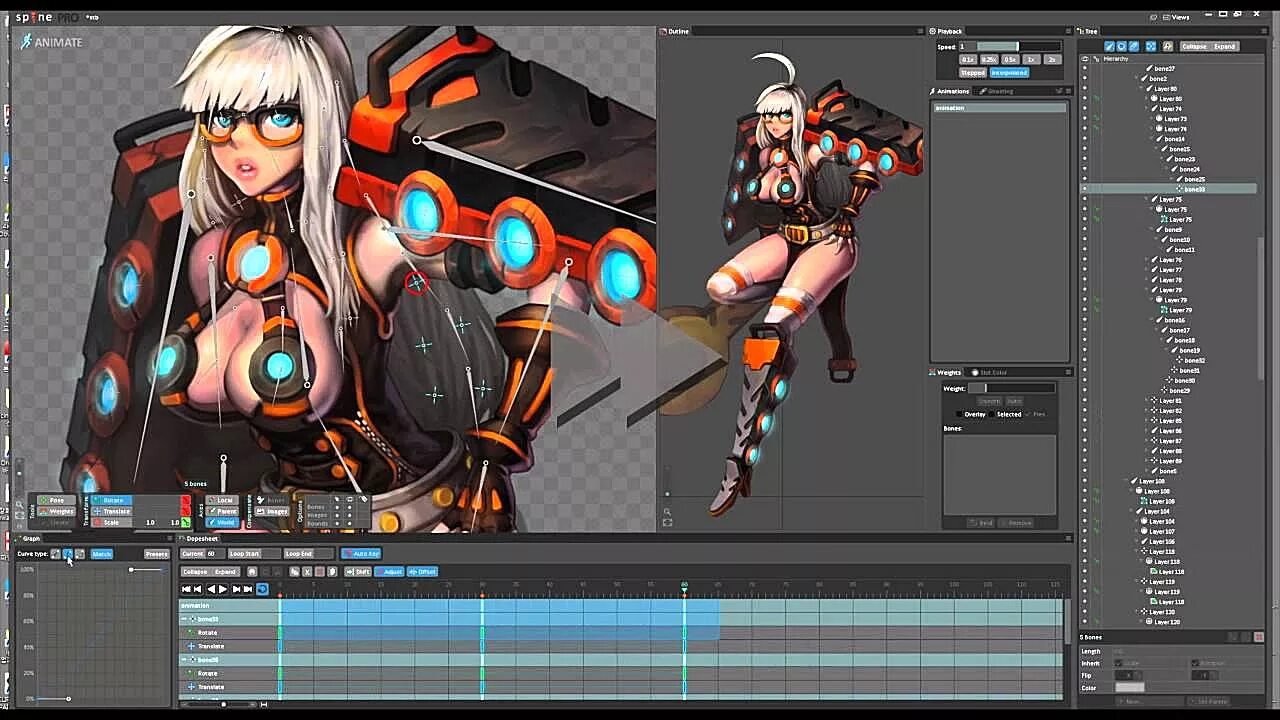1280x720 pixels.
Task: Open the Animations tab
Action: 950,91
